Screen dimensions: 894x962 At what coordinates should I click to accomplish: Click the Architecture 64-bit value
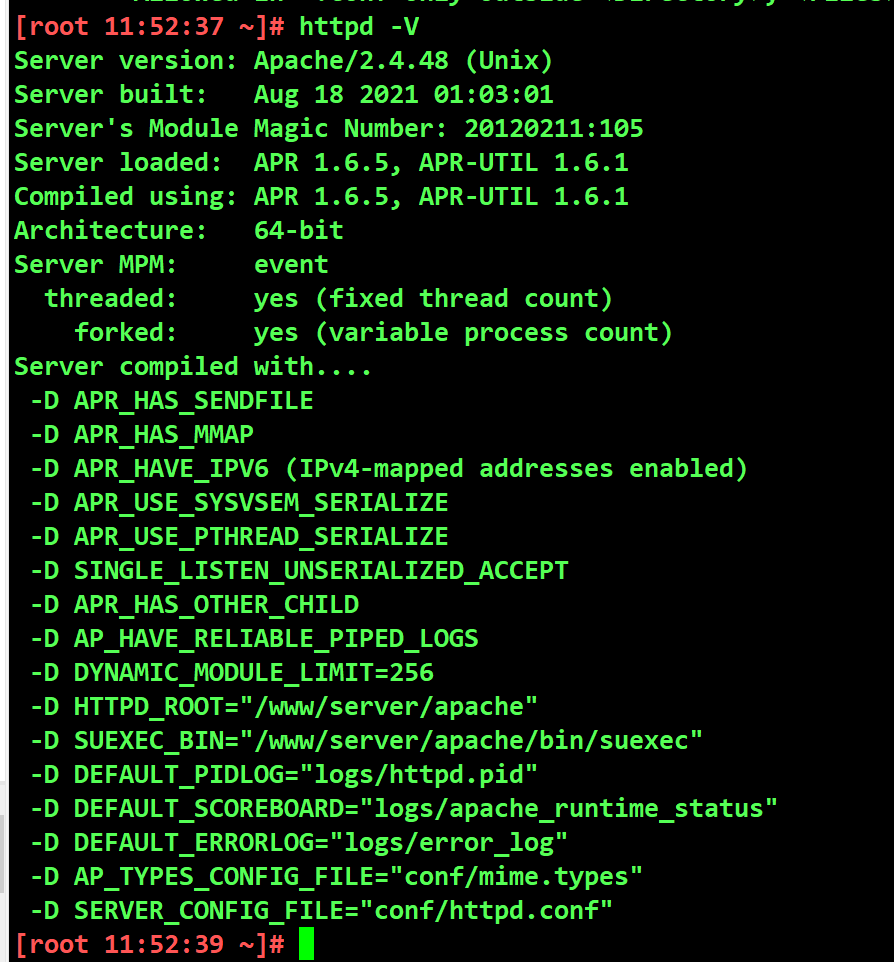click(298, 231)
